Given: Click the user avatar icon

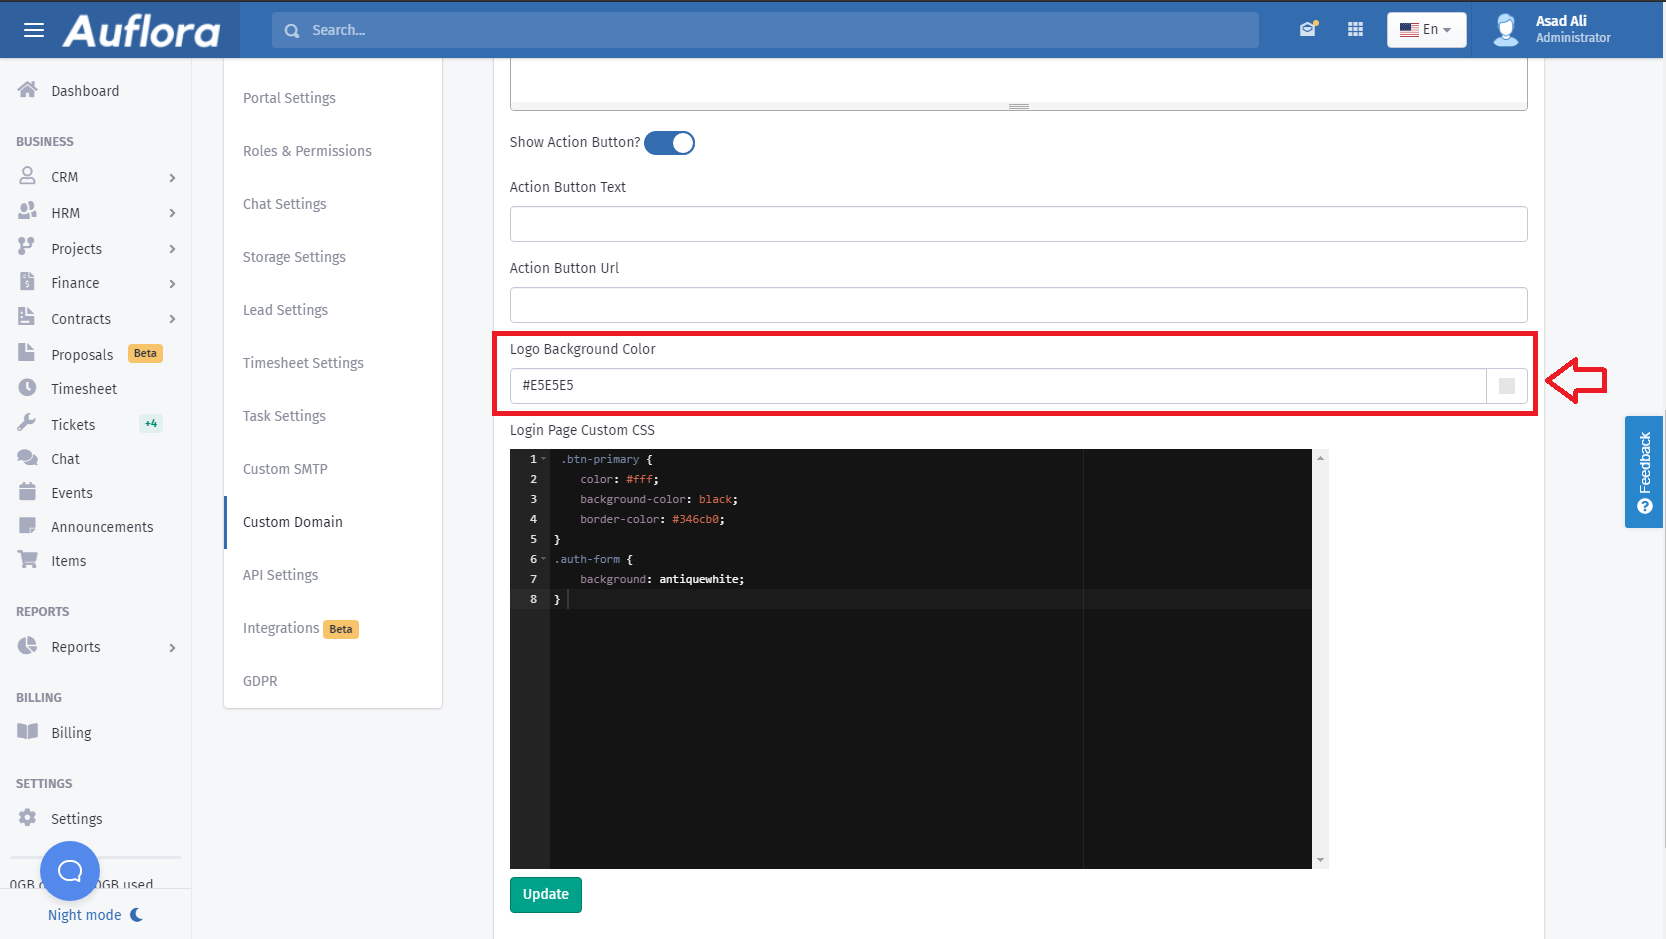Looking at the screenshot, I should click(1505, 29).
